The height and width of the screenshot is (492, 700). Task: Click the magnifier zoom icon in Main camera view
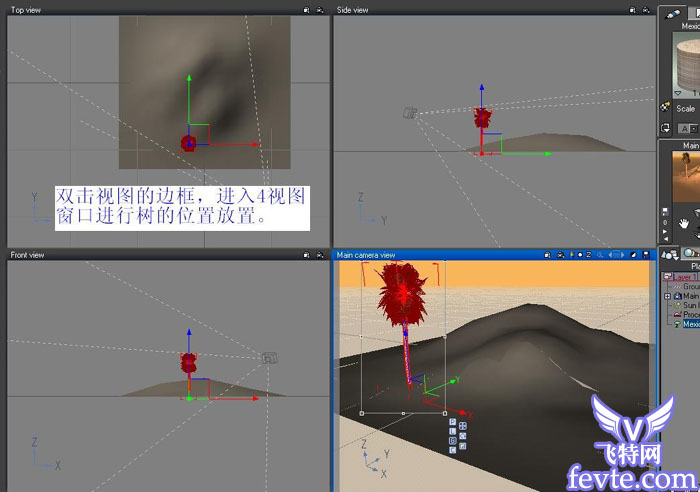click(600, 255)
